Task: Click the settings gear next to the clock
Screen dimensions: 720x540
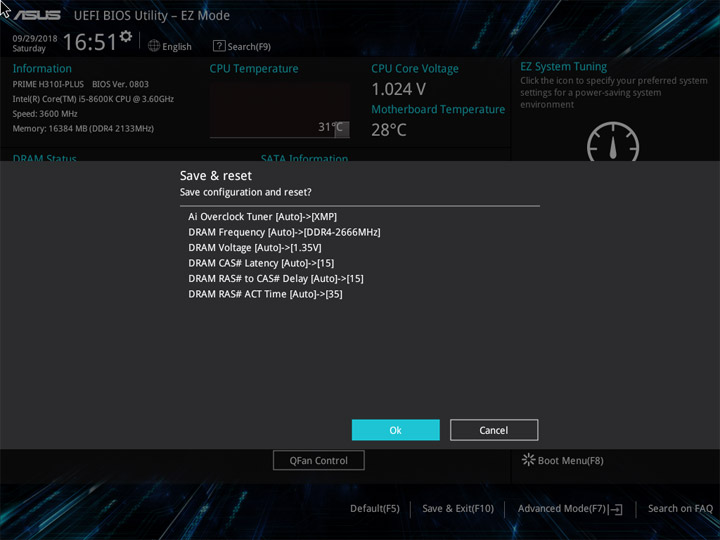Action: click(126, 36)
